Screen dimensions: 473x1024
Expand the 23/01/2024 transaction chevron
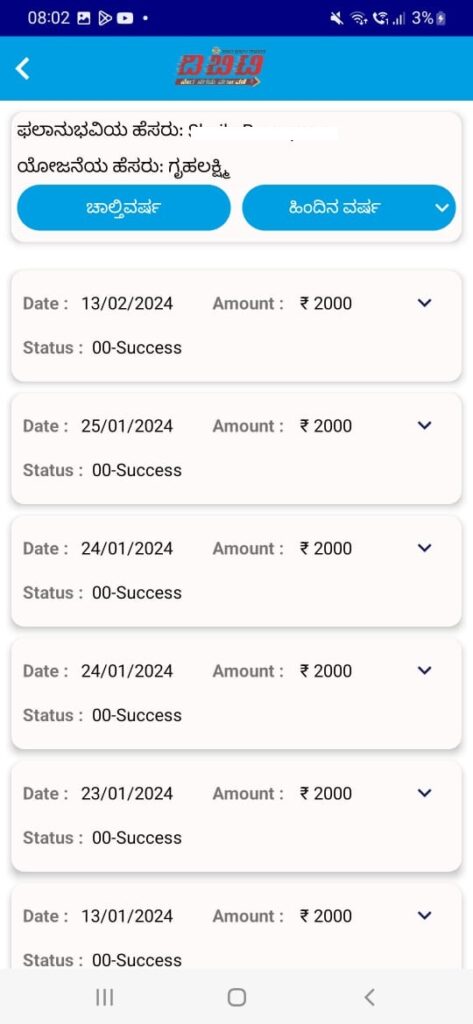(425, 793)
